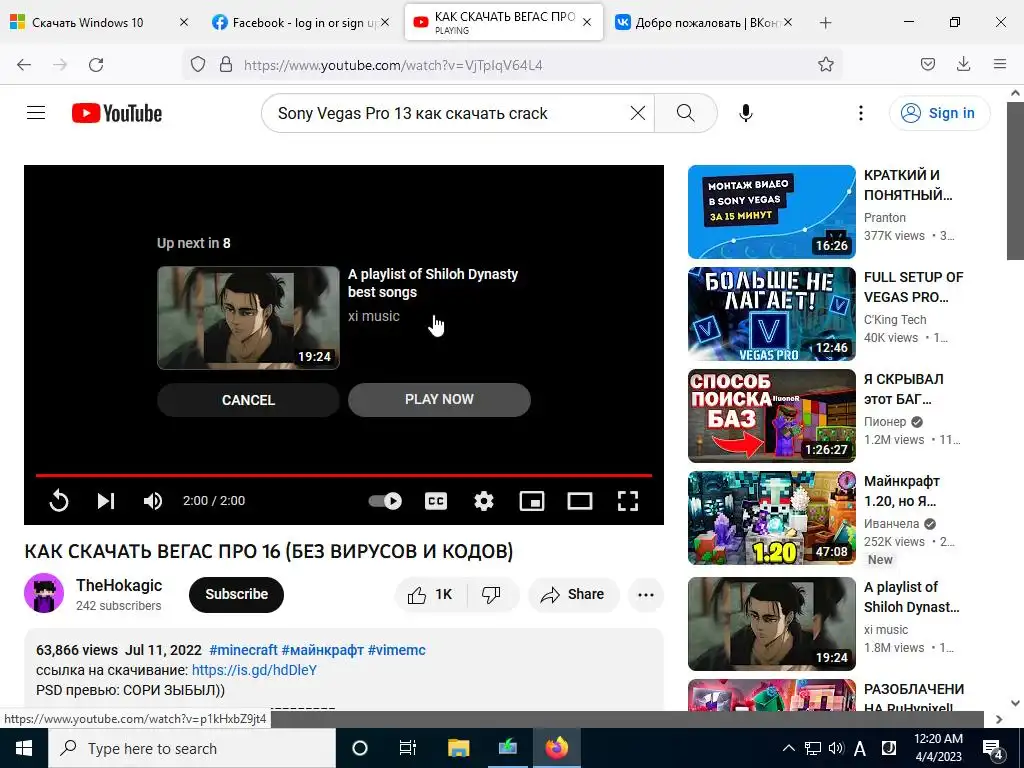The width and height of the screenshot is (1024, 768).
Task: Open the #майнкрафт hashtag
Action: (323, 650)
